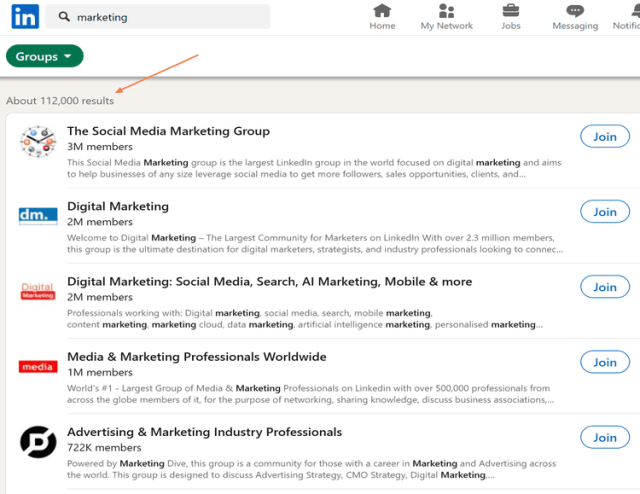Focus the search field containing marketing
The height and width of the screenshot is (494, 640).
158,17
